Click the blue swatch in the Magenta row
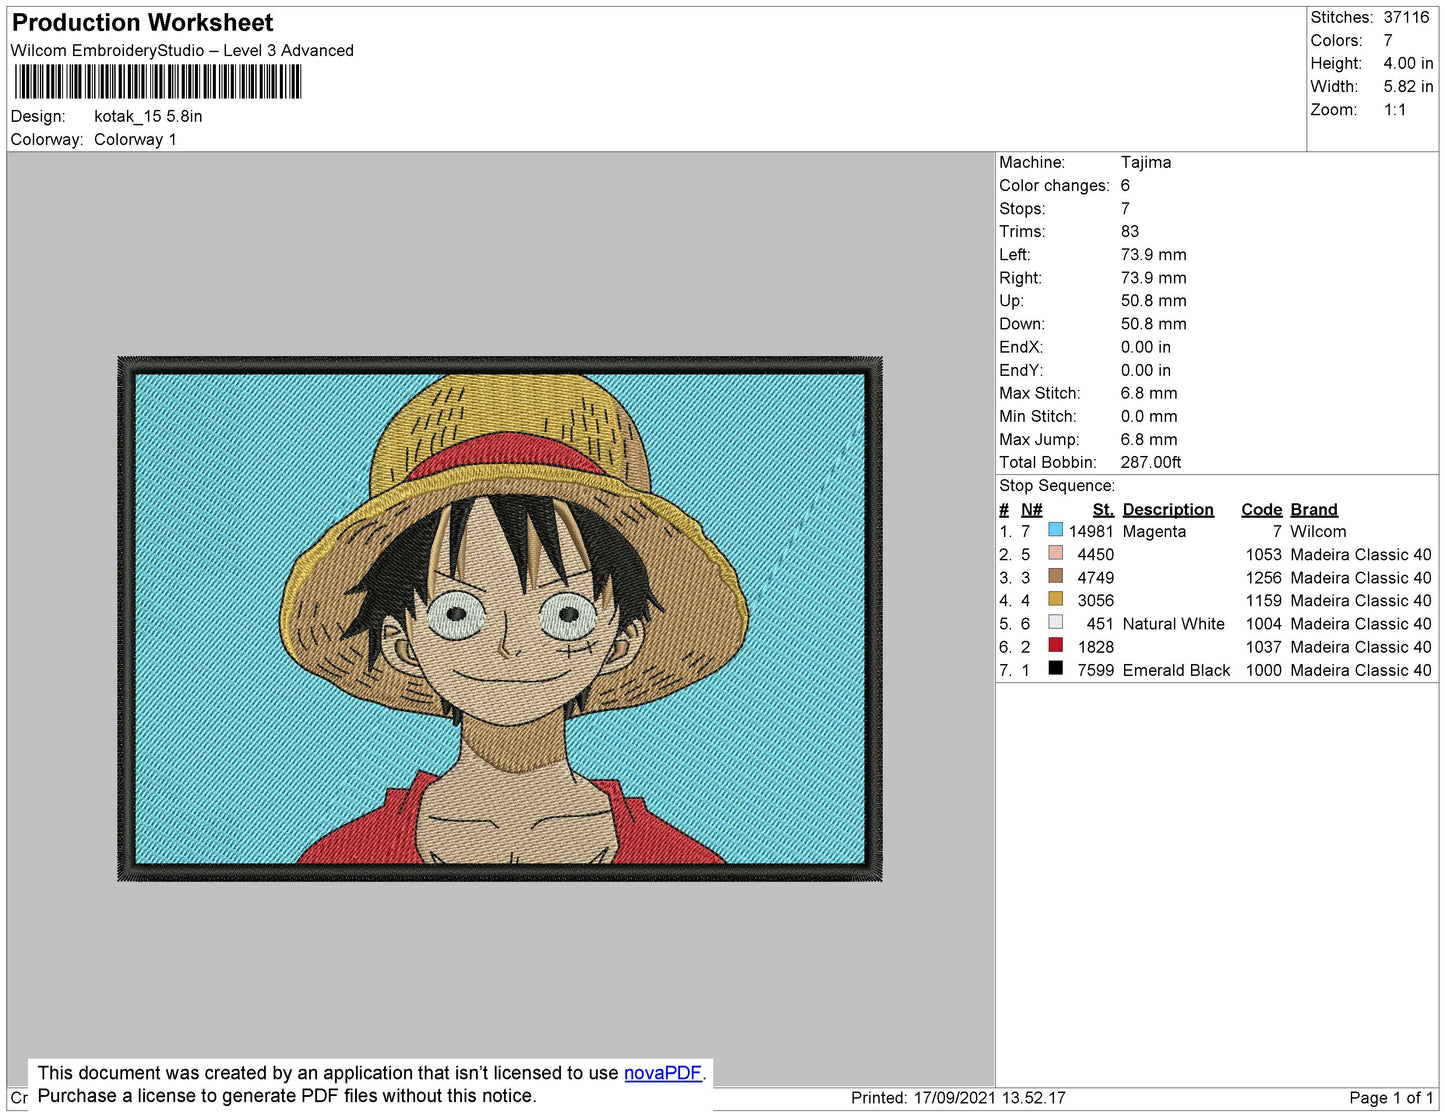Screen dimensions: 1445x1117 click(1055, 530)
